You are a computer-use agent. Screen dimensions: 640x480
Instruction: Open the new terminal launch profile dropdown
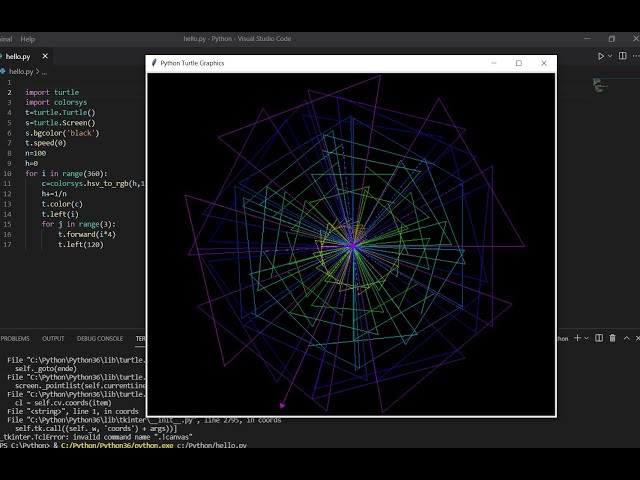tap(587, 338)
